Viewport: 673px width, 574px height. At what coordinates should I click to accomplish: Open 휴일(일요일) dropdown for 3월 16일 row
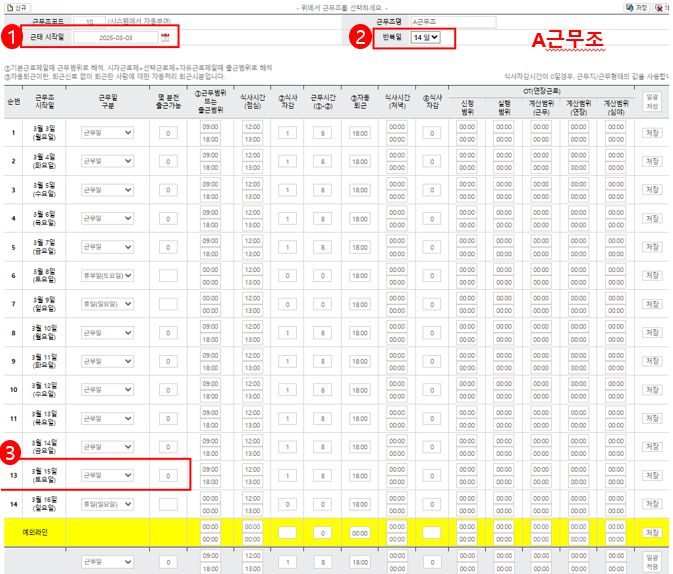click(106, 503)
